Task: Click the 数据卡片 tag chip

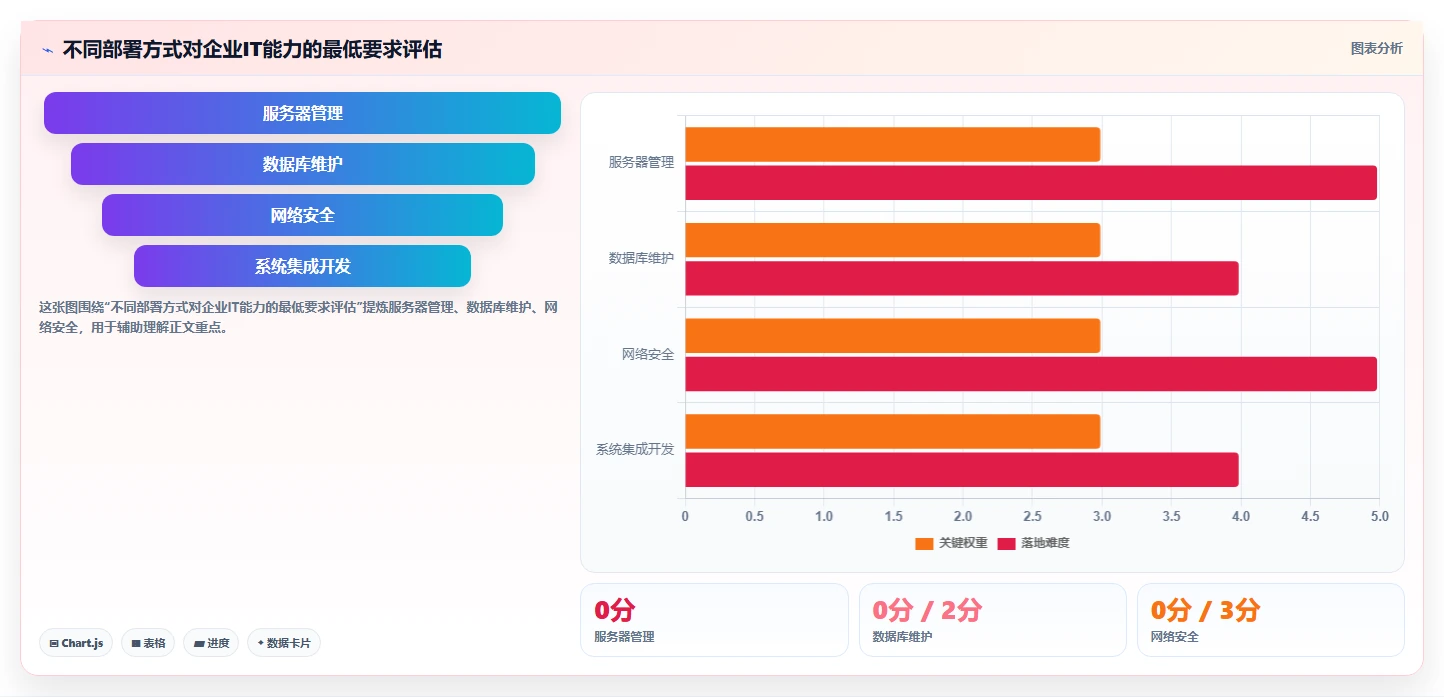Action: coord(284,643)
